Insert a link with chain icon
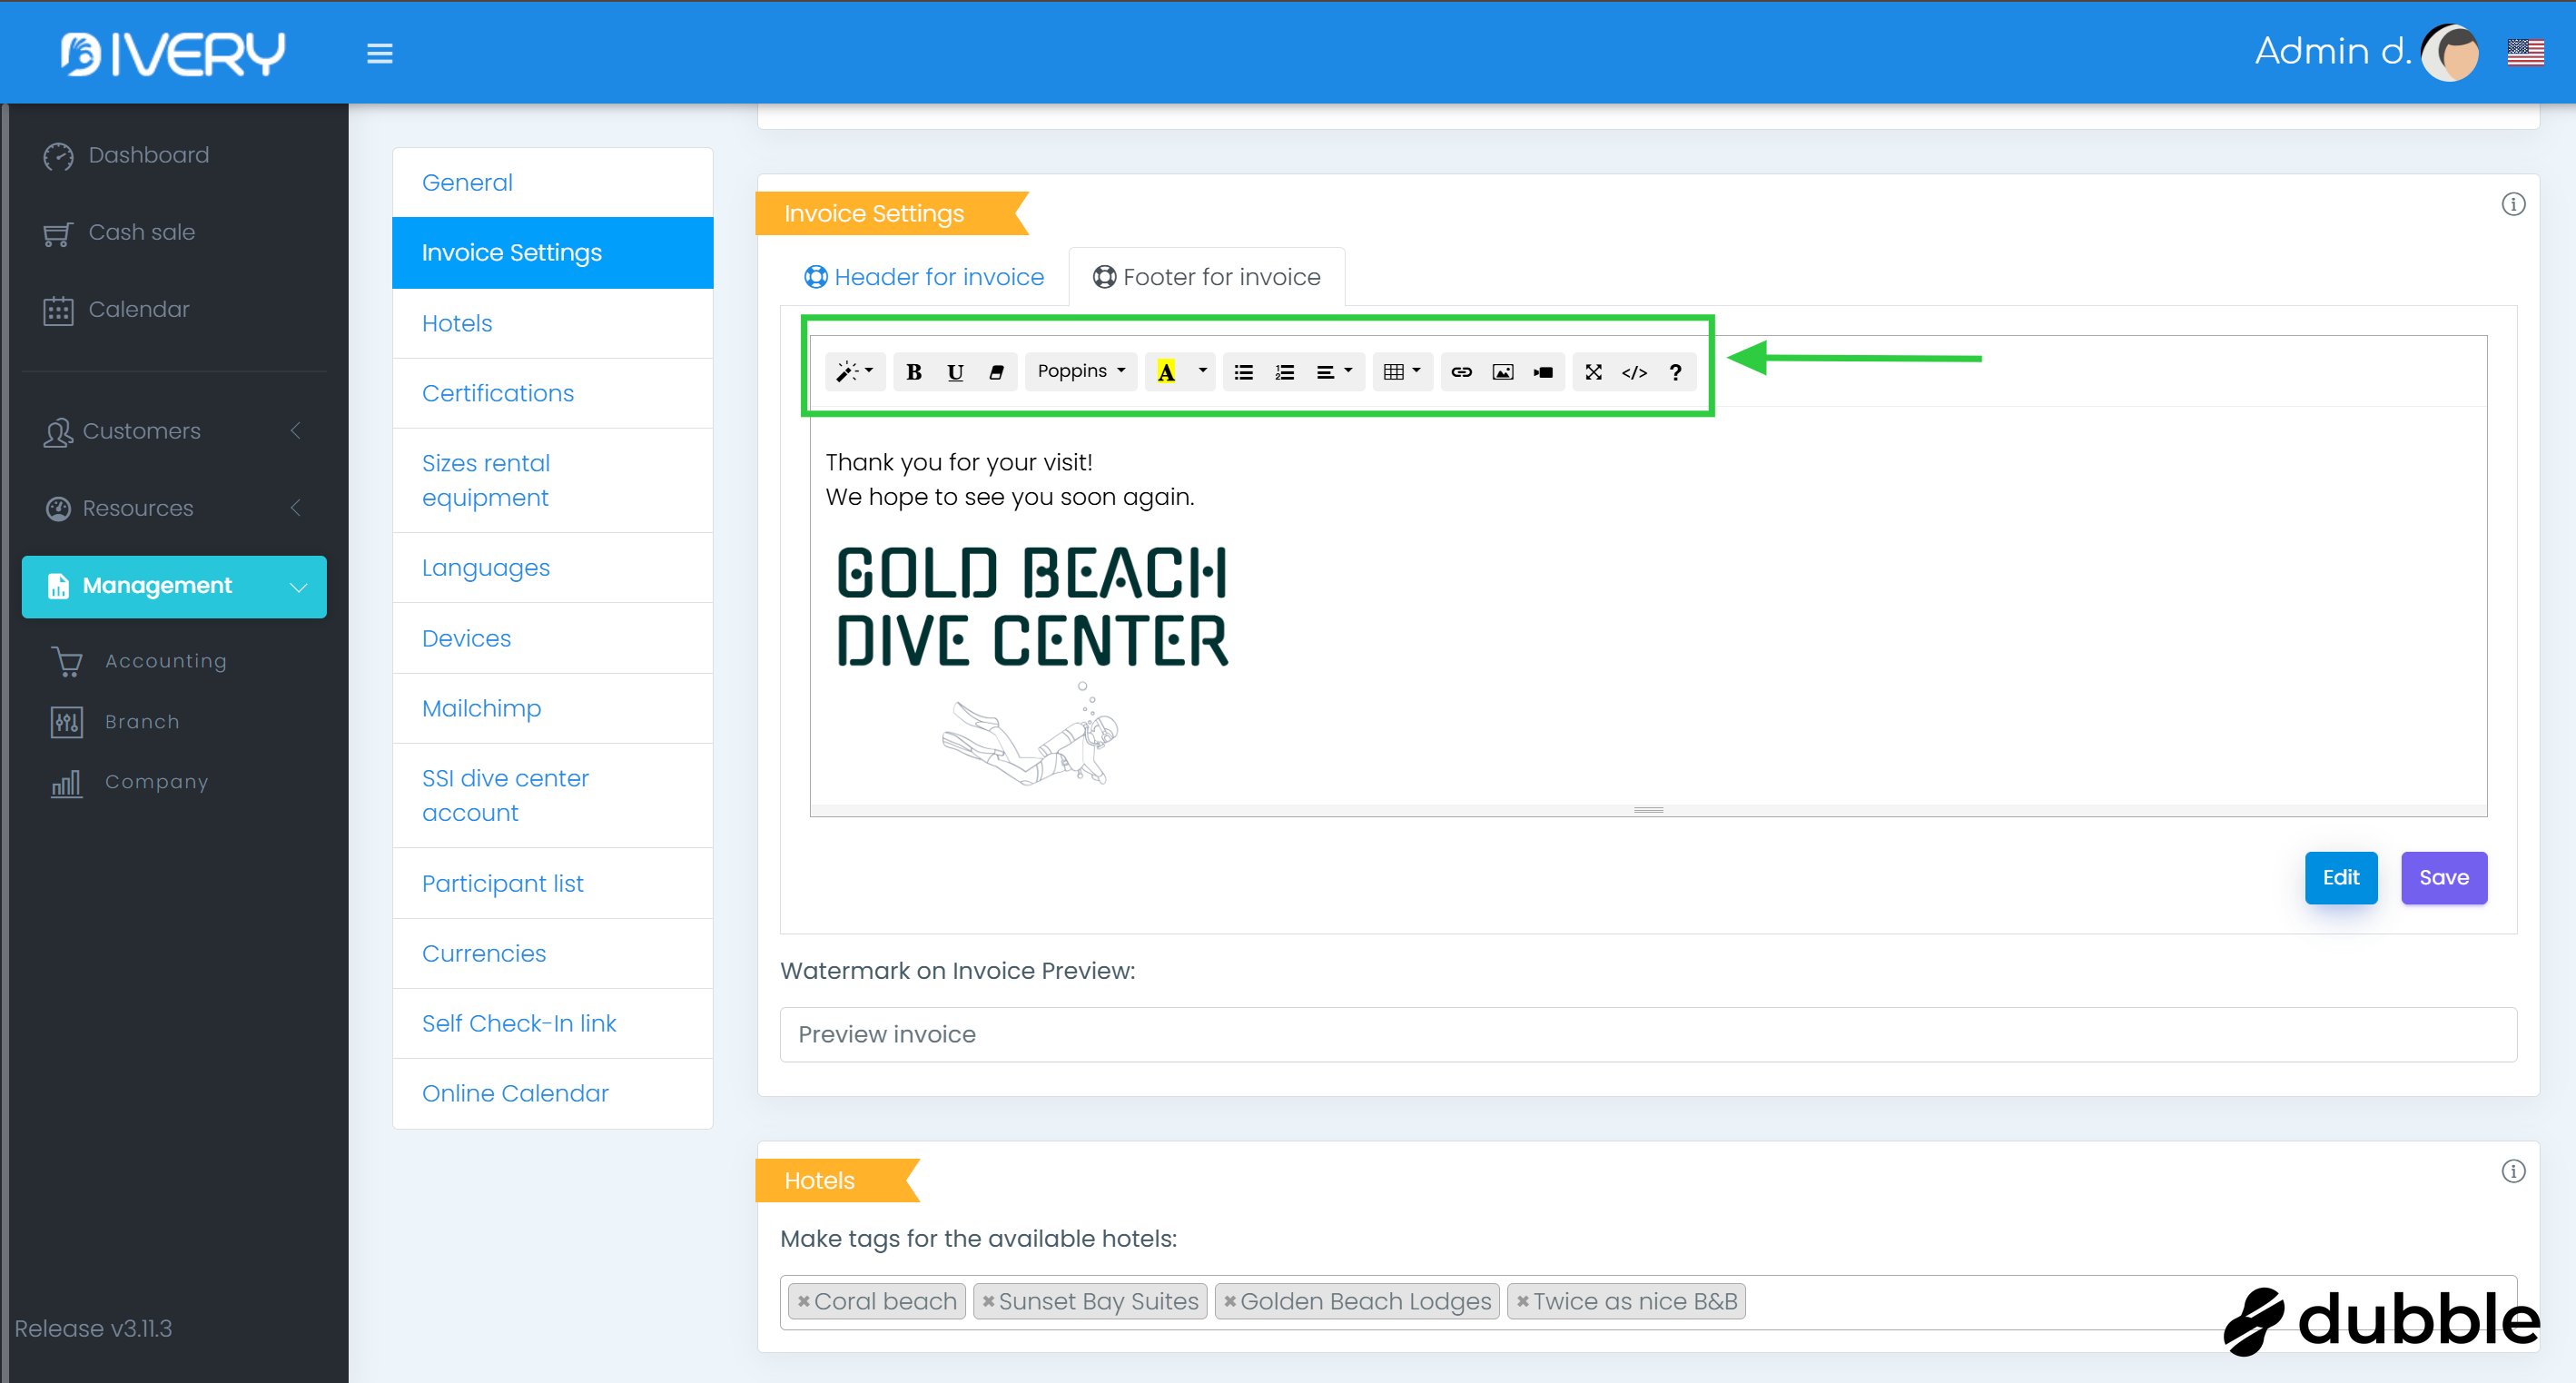The width and height of the screenshot is (2576, 1383). click(1461, 372)
